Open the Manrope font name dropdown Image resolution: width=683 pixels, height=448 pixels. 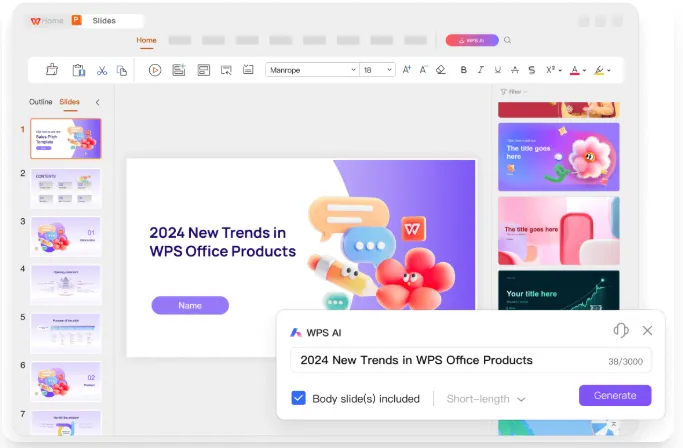click(312, 70)
